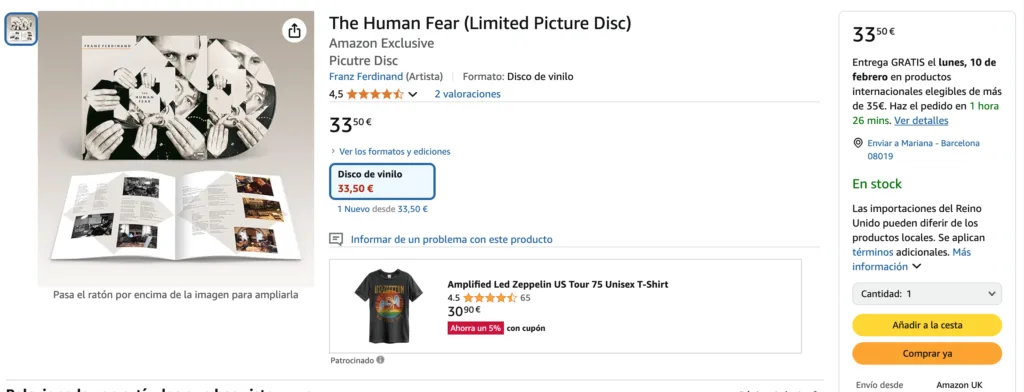Click the share icon on product image
The image size is (1024, 392).
(x=294, y=30)
